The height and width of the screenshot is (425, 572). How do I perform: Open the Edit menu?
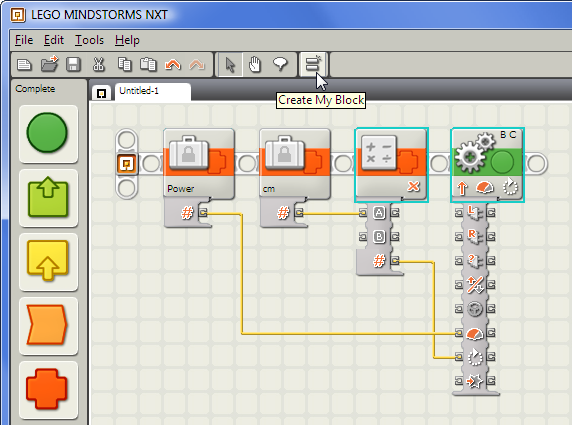(x=54, y=40)
